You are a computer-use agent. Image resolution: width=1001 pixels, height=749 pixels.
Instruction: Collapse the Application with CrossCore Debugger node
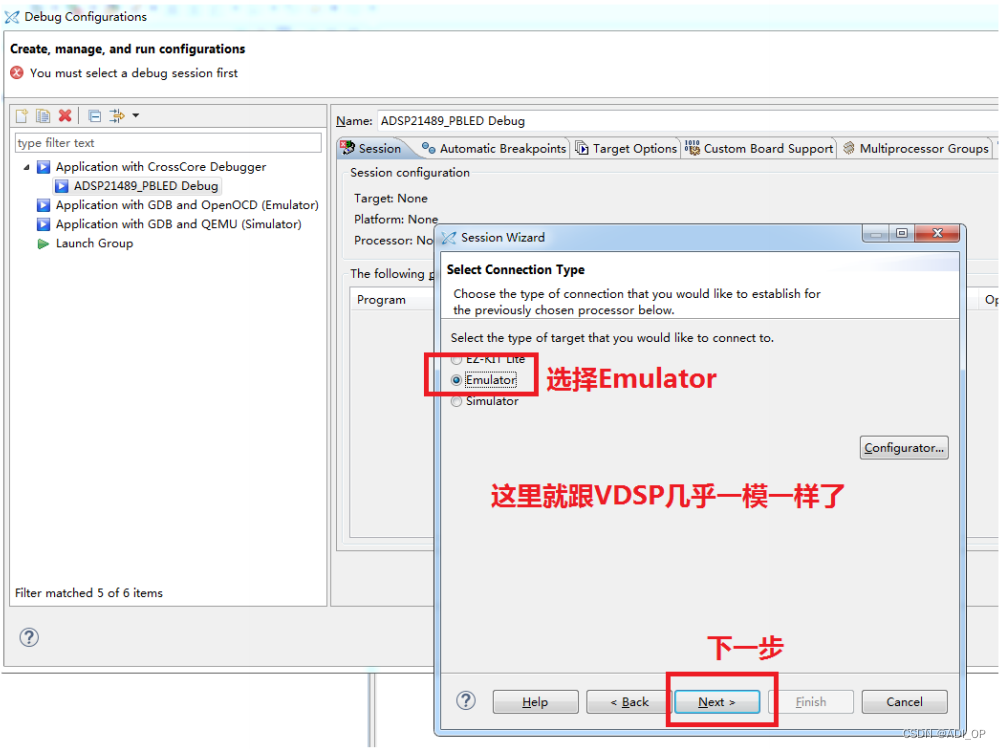coord(26,167)
